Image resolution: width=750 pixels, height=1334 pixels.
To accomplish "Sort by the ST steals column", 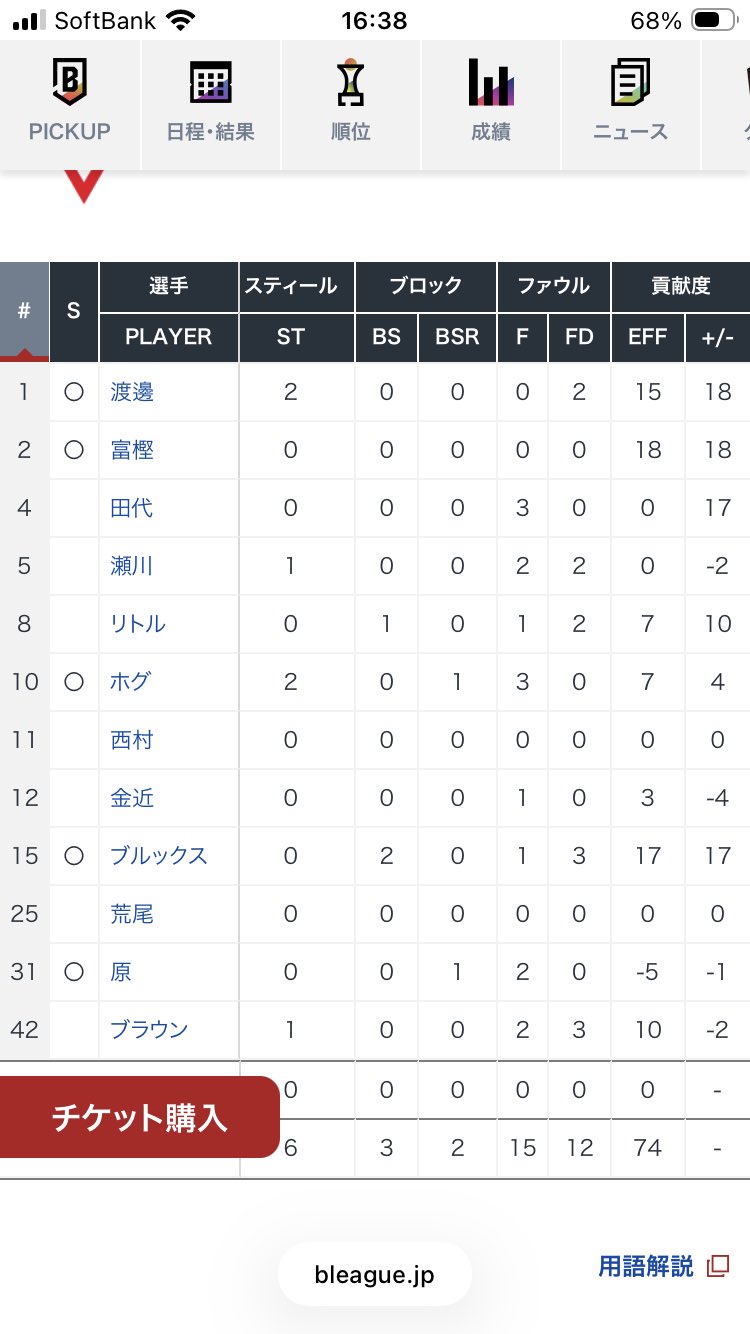I will click(291, 337).
